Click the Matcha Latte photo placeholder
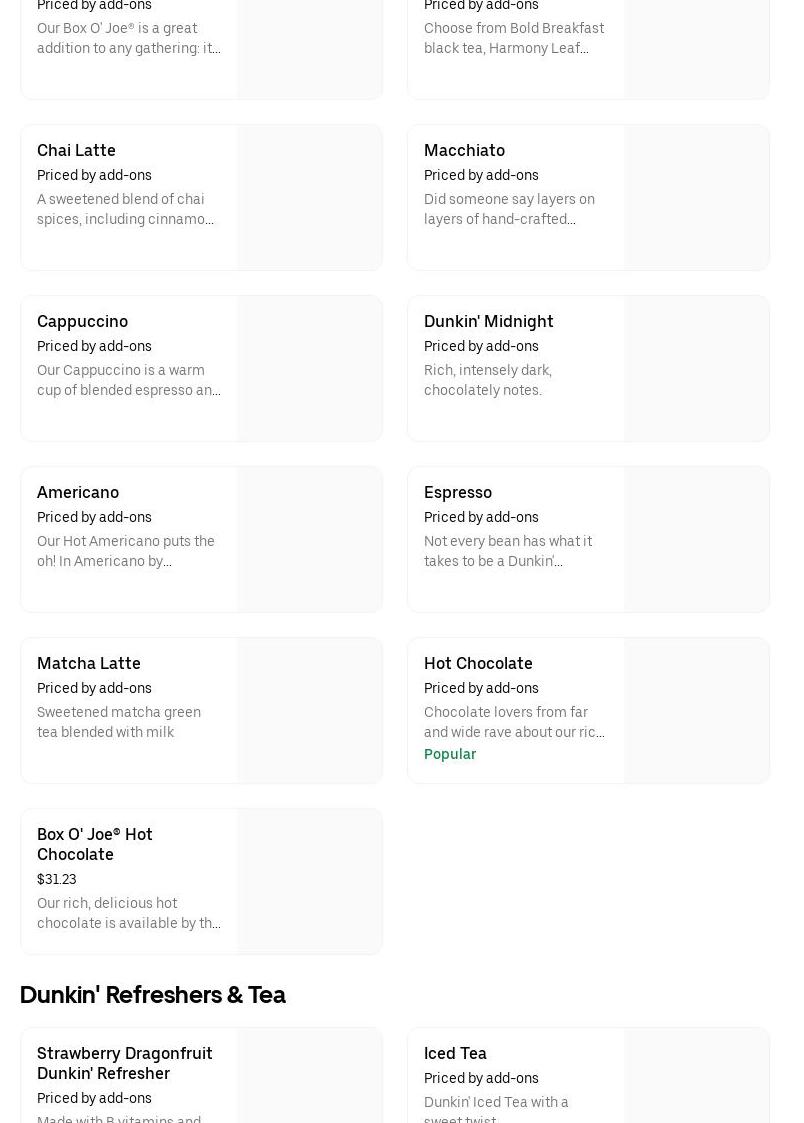The width and height of the screenshot is (804, 1123). pyautogui.click(x=309, y=711)
